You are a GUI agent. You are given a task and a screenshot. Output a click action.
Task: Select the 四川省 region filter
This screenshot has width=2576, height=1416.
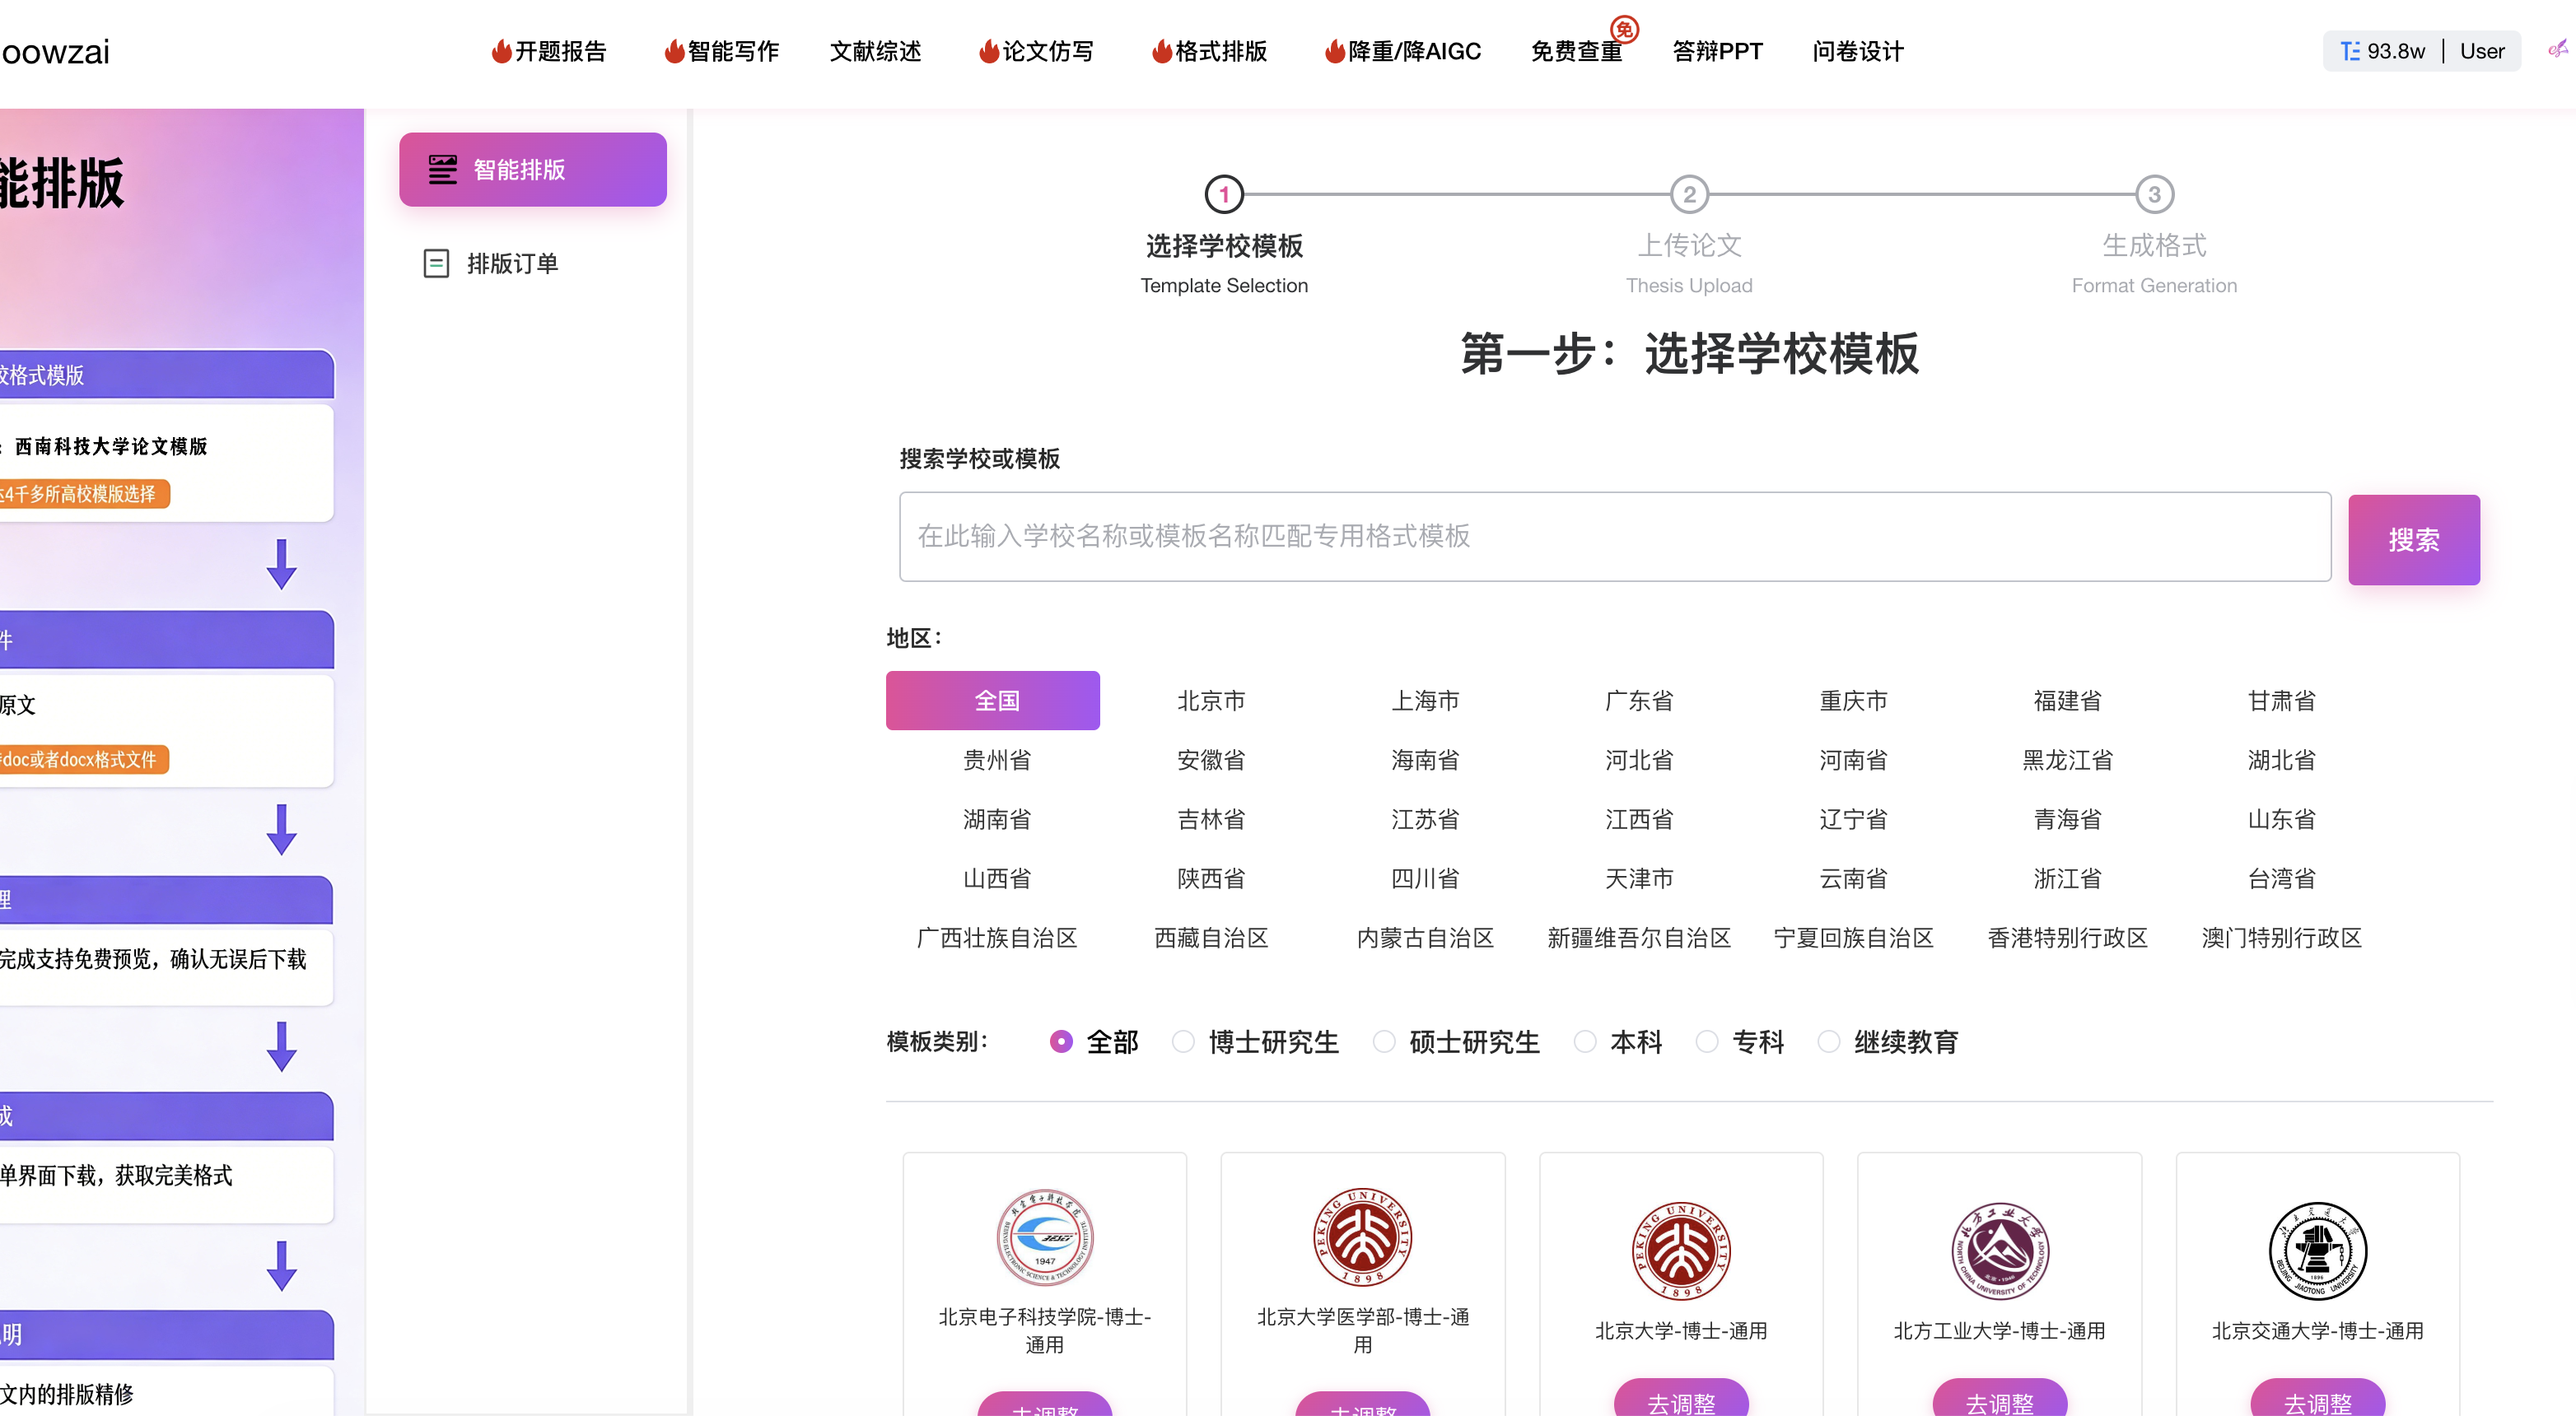[1425, 878]
